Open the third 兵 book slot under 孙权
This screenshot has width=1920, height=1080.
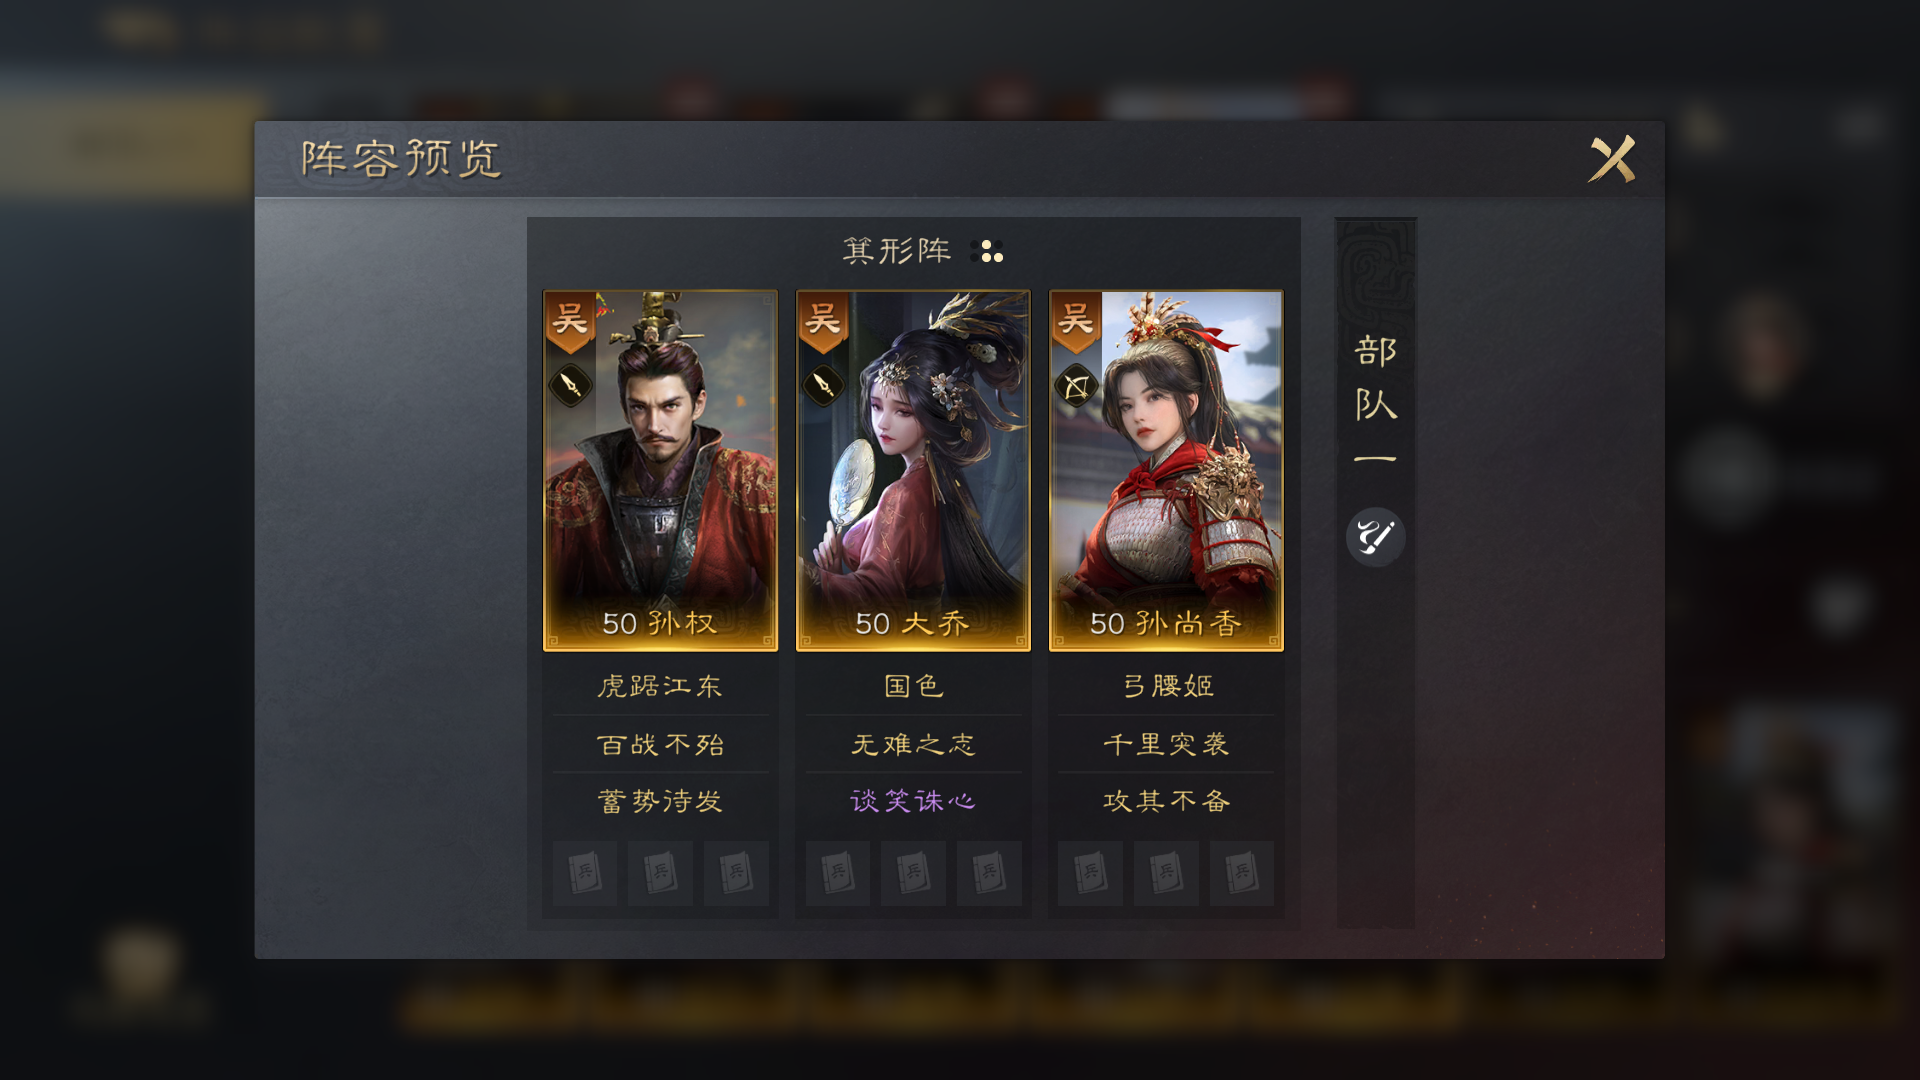(736, 873)
